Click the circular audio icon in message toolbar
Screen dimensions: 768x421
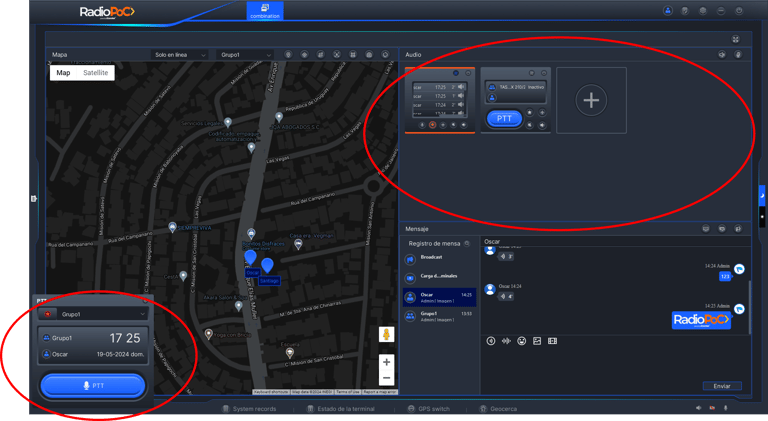tap(491, 341)
